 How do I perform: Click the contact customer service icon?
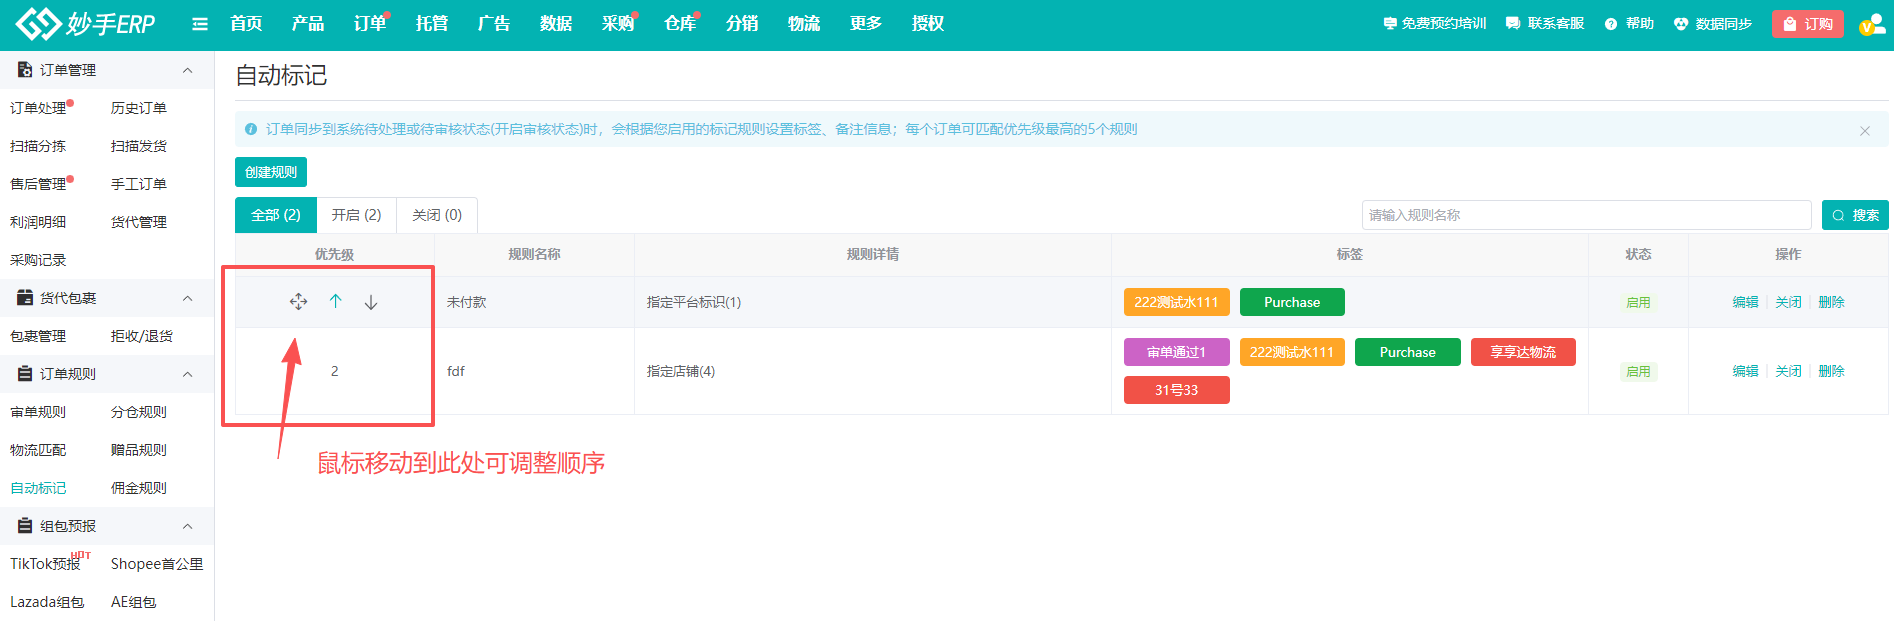[1513, 24]
